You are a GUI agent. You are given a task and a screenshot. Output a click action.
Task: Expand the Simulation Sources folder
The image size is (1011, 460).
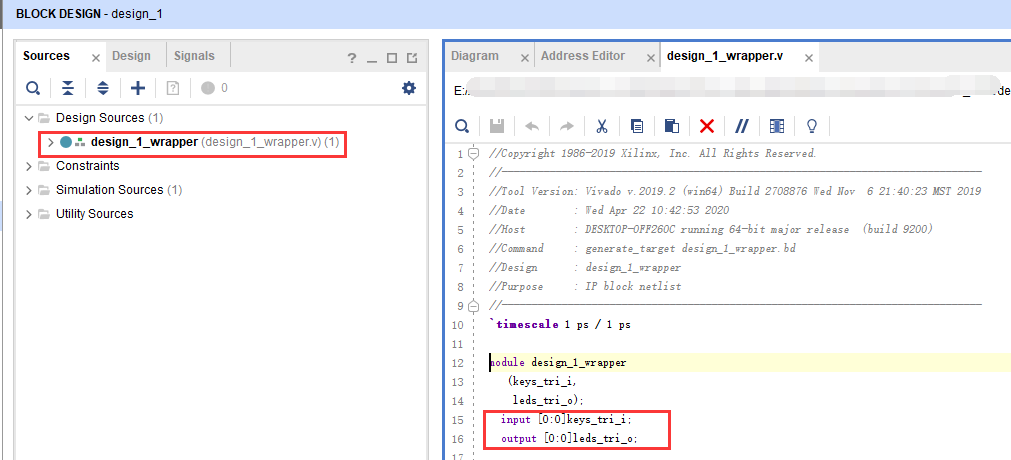[28, 190]
